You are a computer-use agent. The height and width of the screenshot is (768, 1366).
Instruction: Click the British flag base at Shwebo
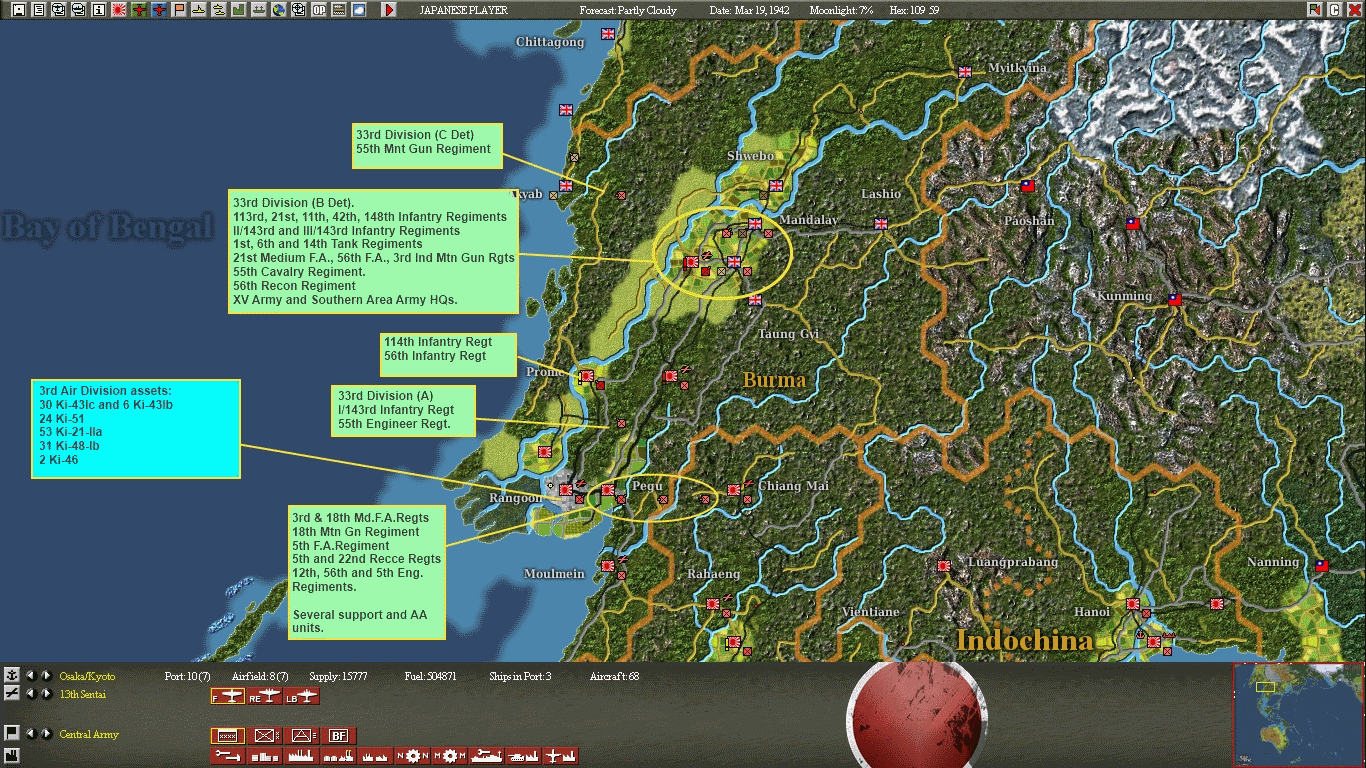(x=775, y=186)
